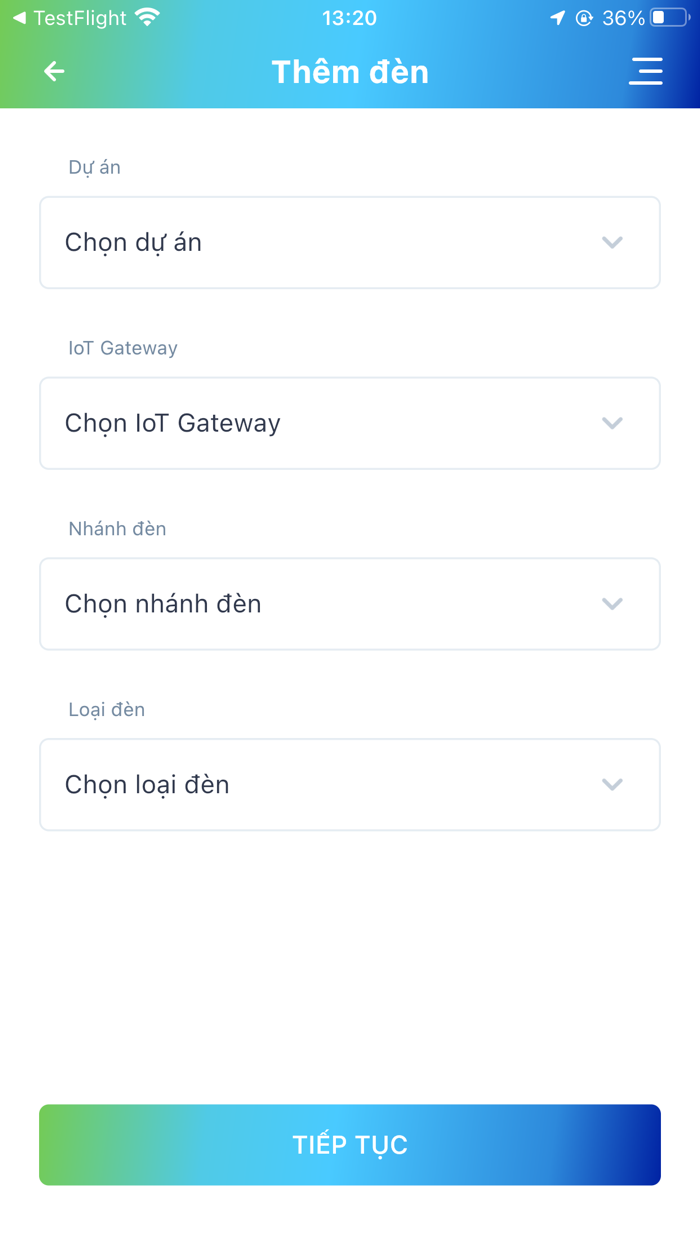Tap the location arrow status icon
Image resolution: width=700 pixels, height=1244 pixels.
pos(558,18)
